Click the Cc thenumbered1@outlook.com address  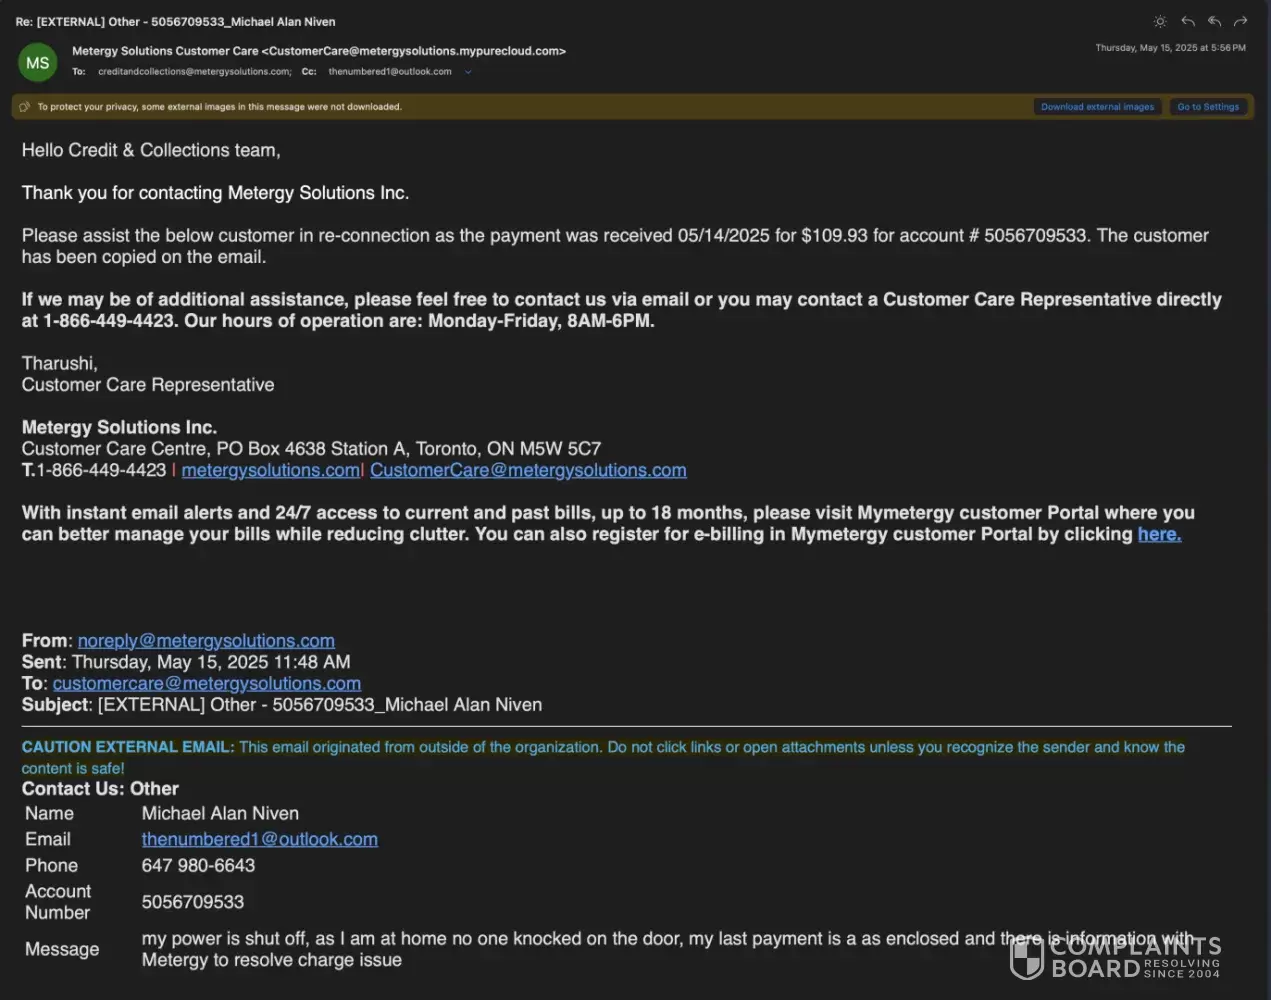pos(390,72)
